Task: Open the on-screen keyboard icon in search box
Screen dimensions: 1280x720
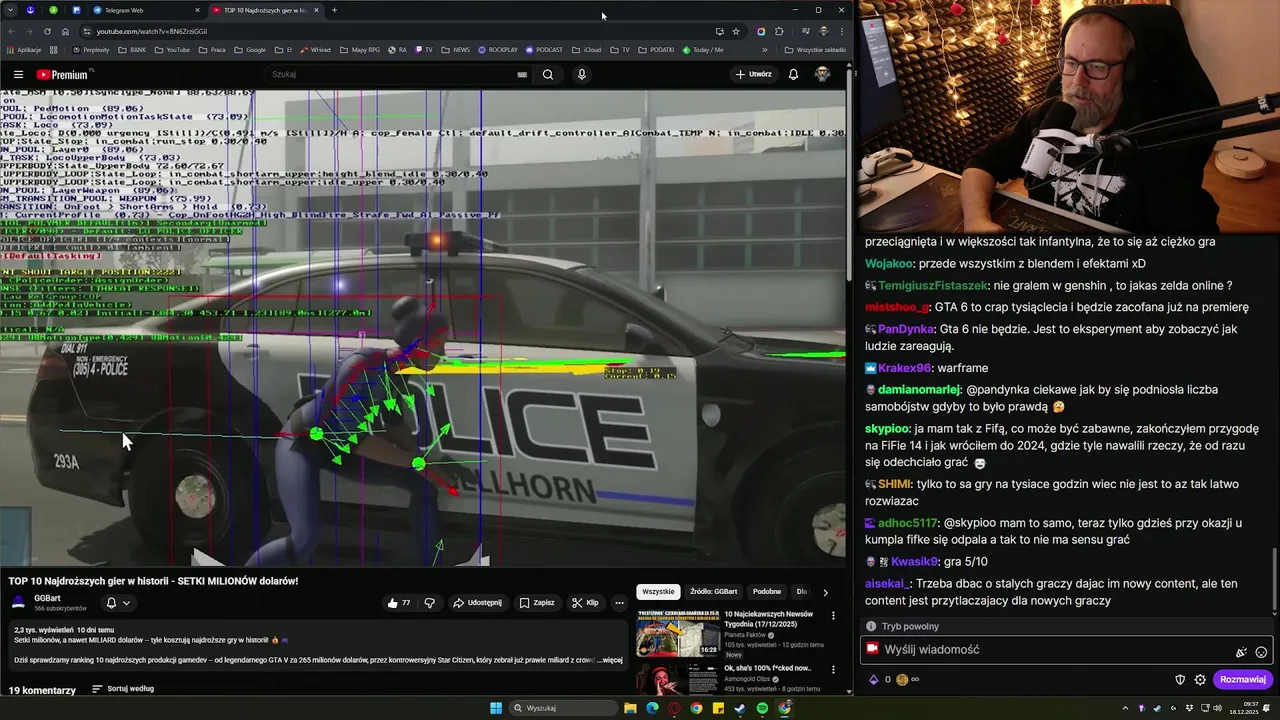Action: pyautogui.click(x=522, y=74)
